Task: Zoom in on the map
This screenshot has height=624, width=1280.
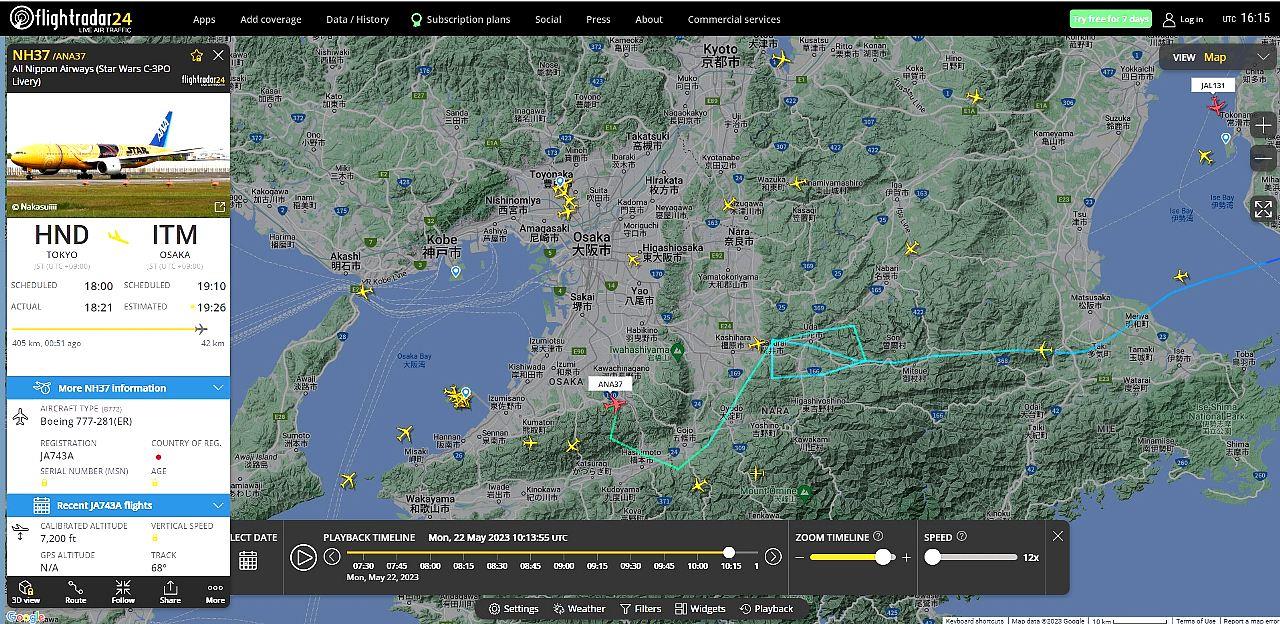Action: 1263,126
